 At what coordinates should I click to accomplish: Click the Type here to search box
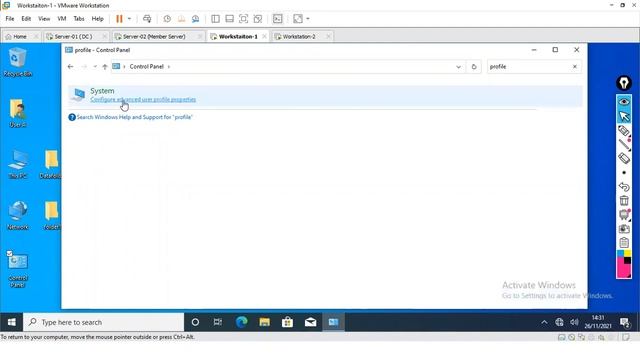click(x=104, y=322)
